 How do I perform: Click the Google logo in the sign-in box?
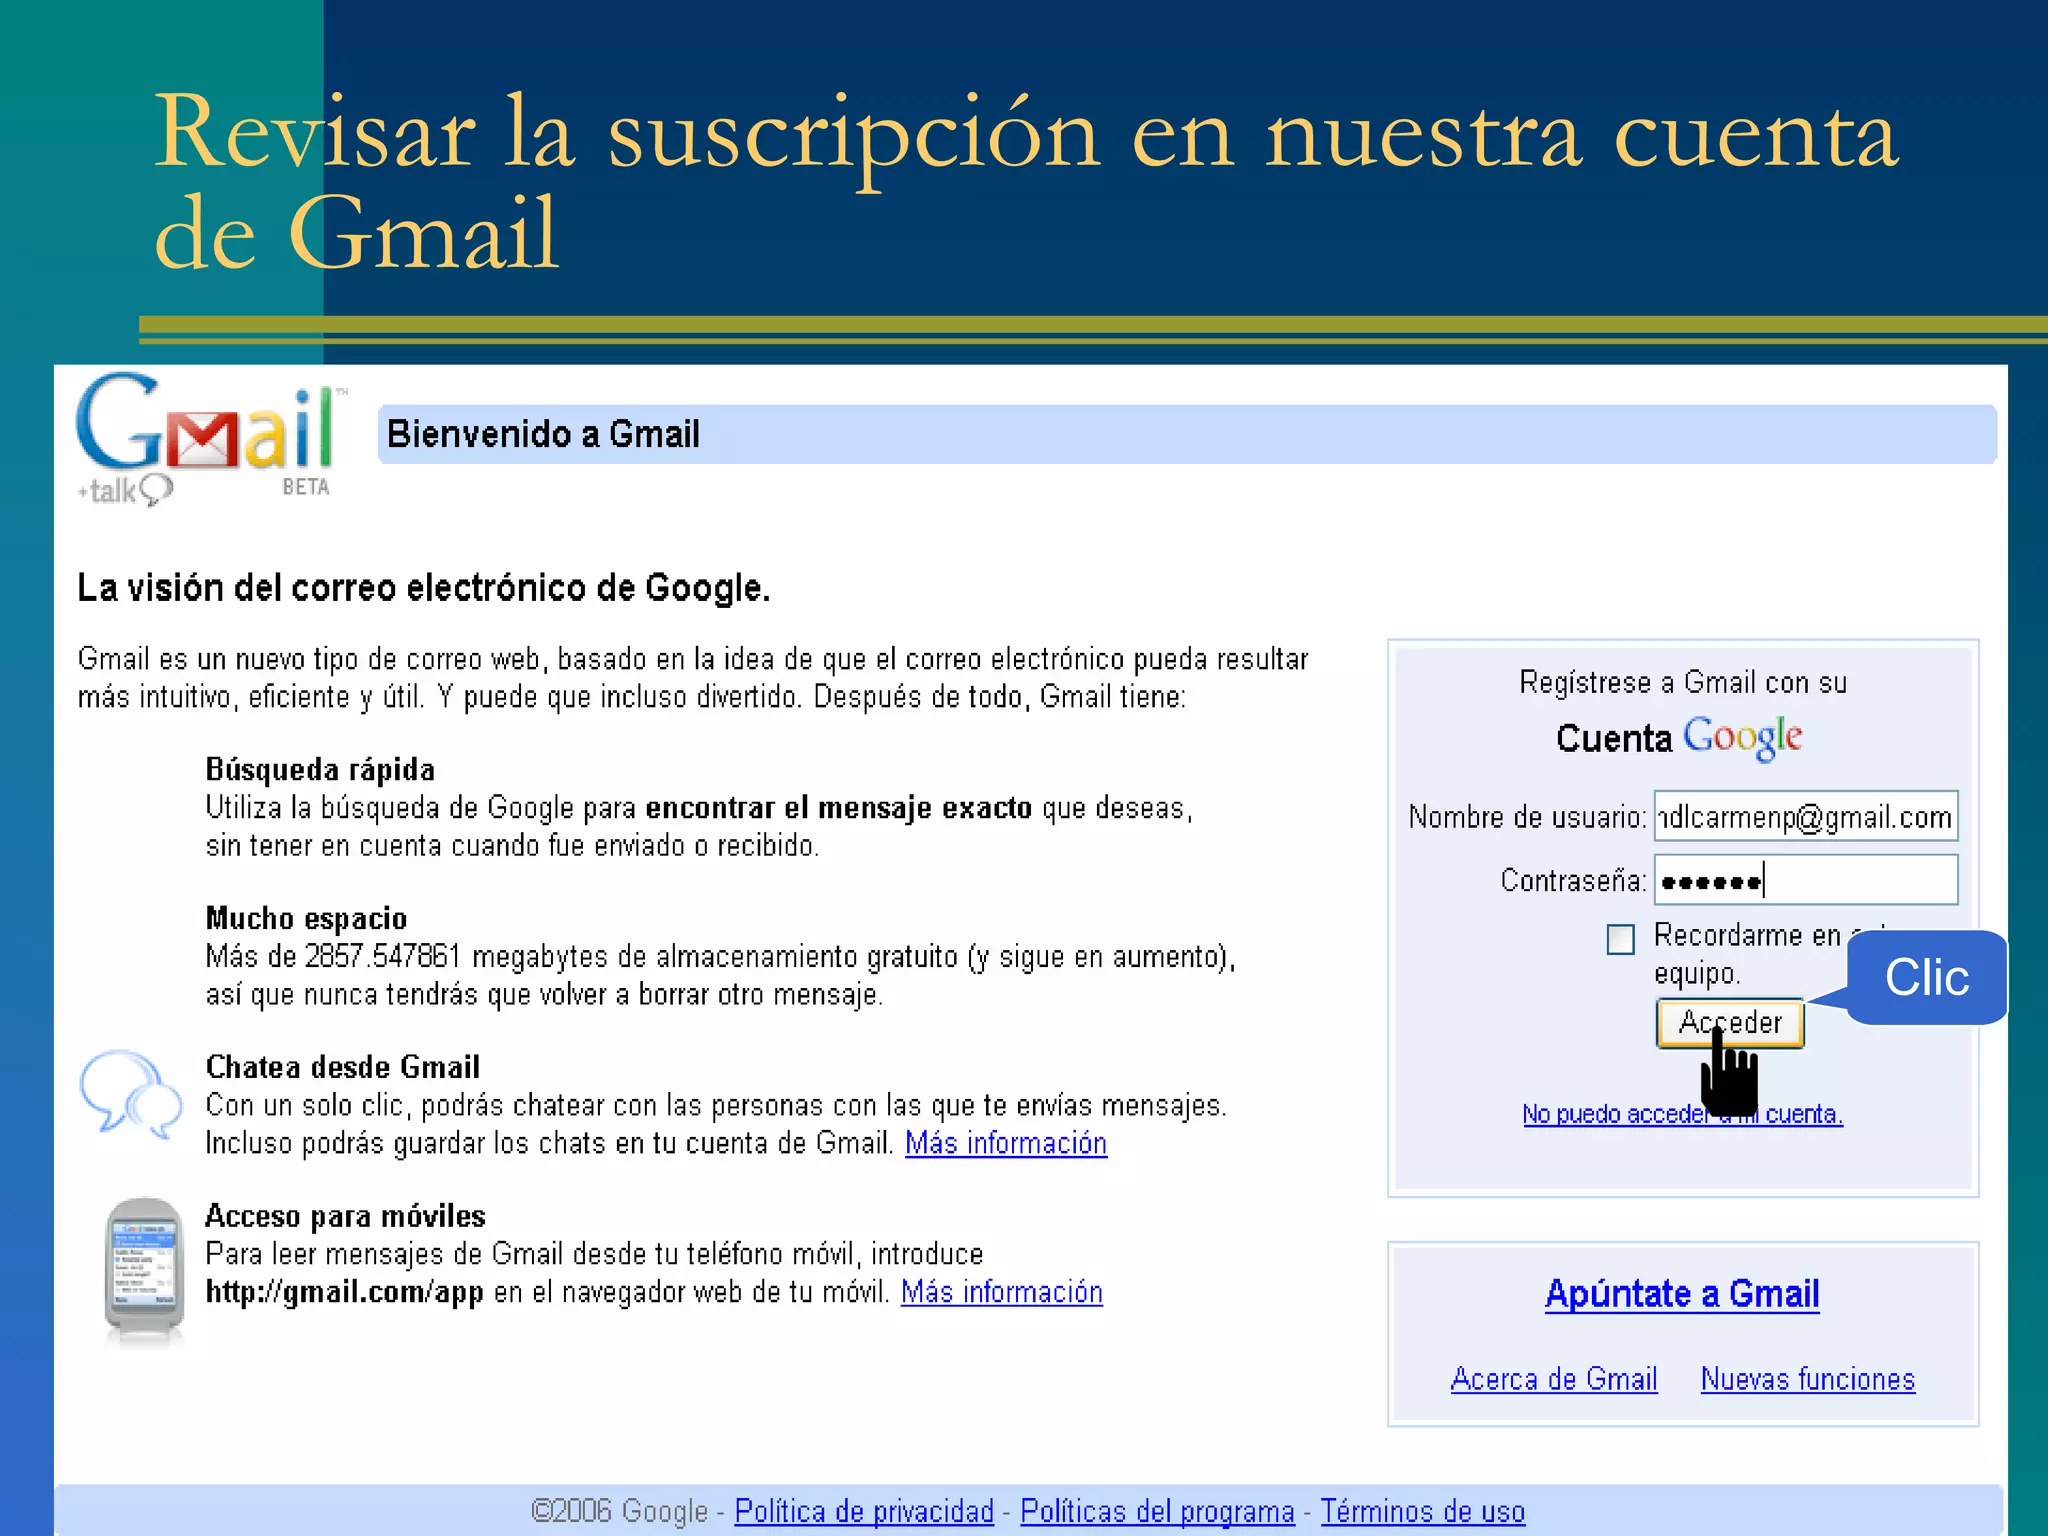pyautogui.click(x=1743, y=738)
